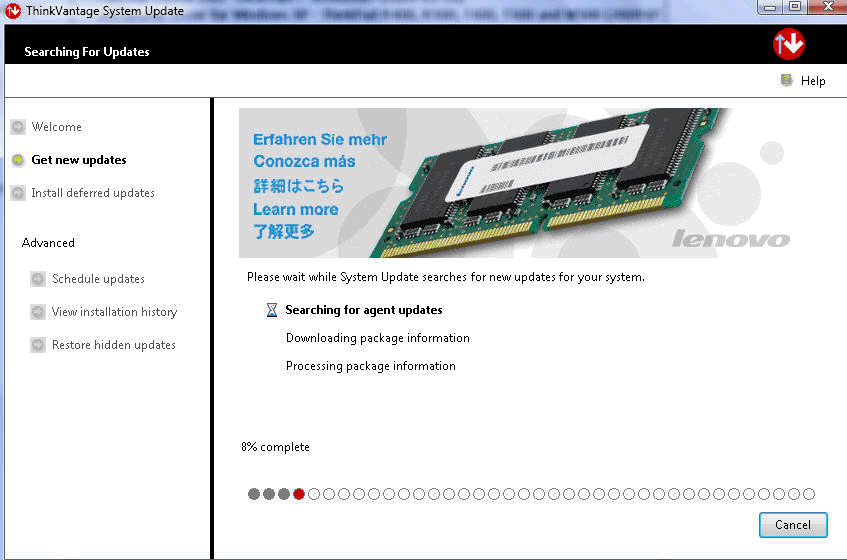Click the 8% complete status text
Viewport: 847px width, 560px height.
point(275,447)
